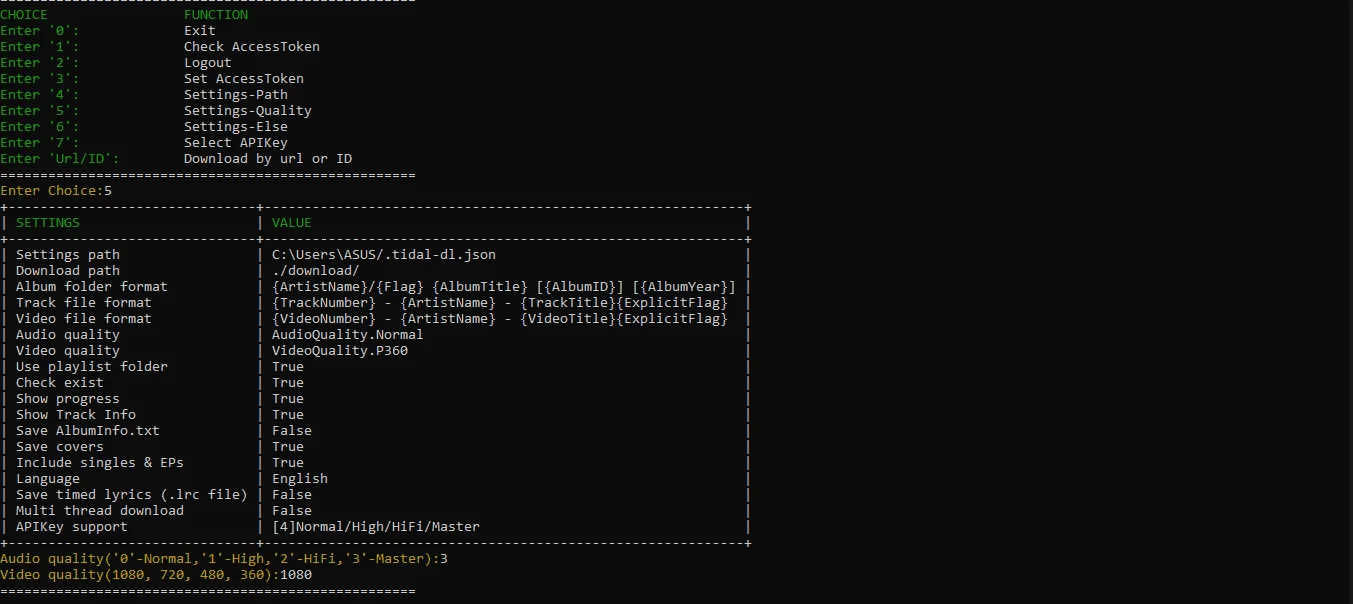Click the value starting with {VideoNumber}
Viewport: 1353px width, 604px height.
pyautogui.click(x=500, y=319)
